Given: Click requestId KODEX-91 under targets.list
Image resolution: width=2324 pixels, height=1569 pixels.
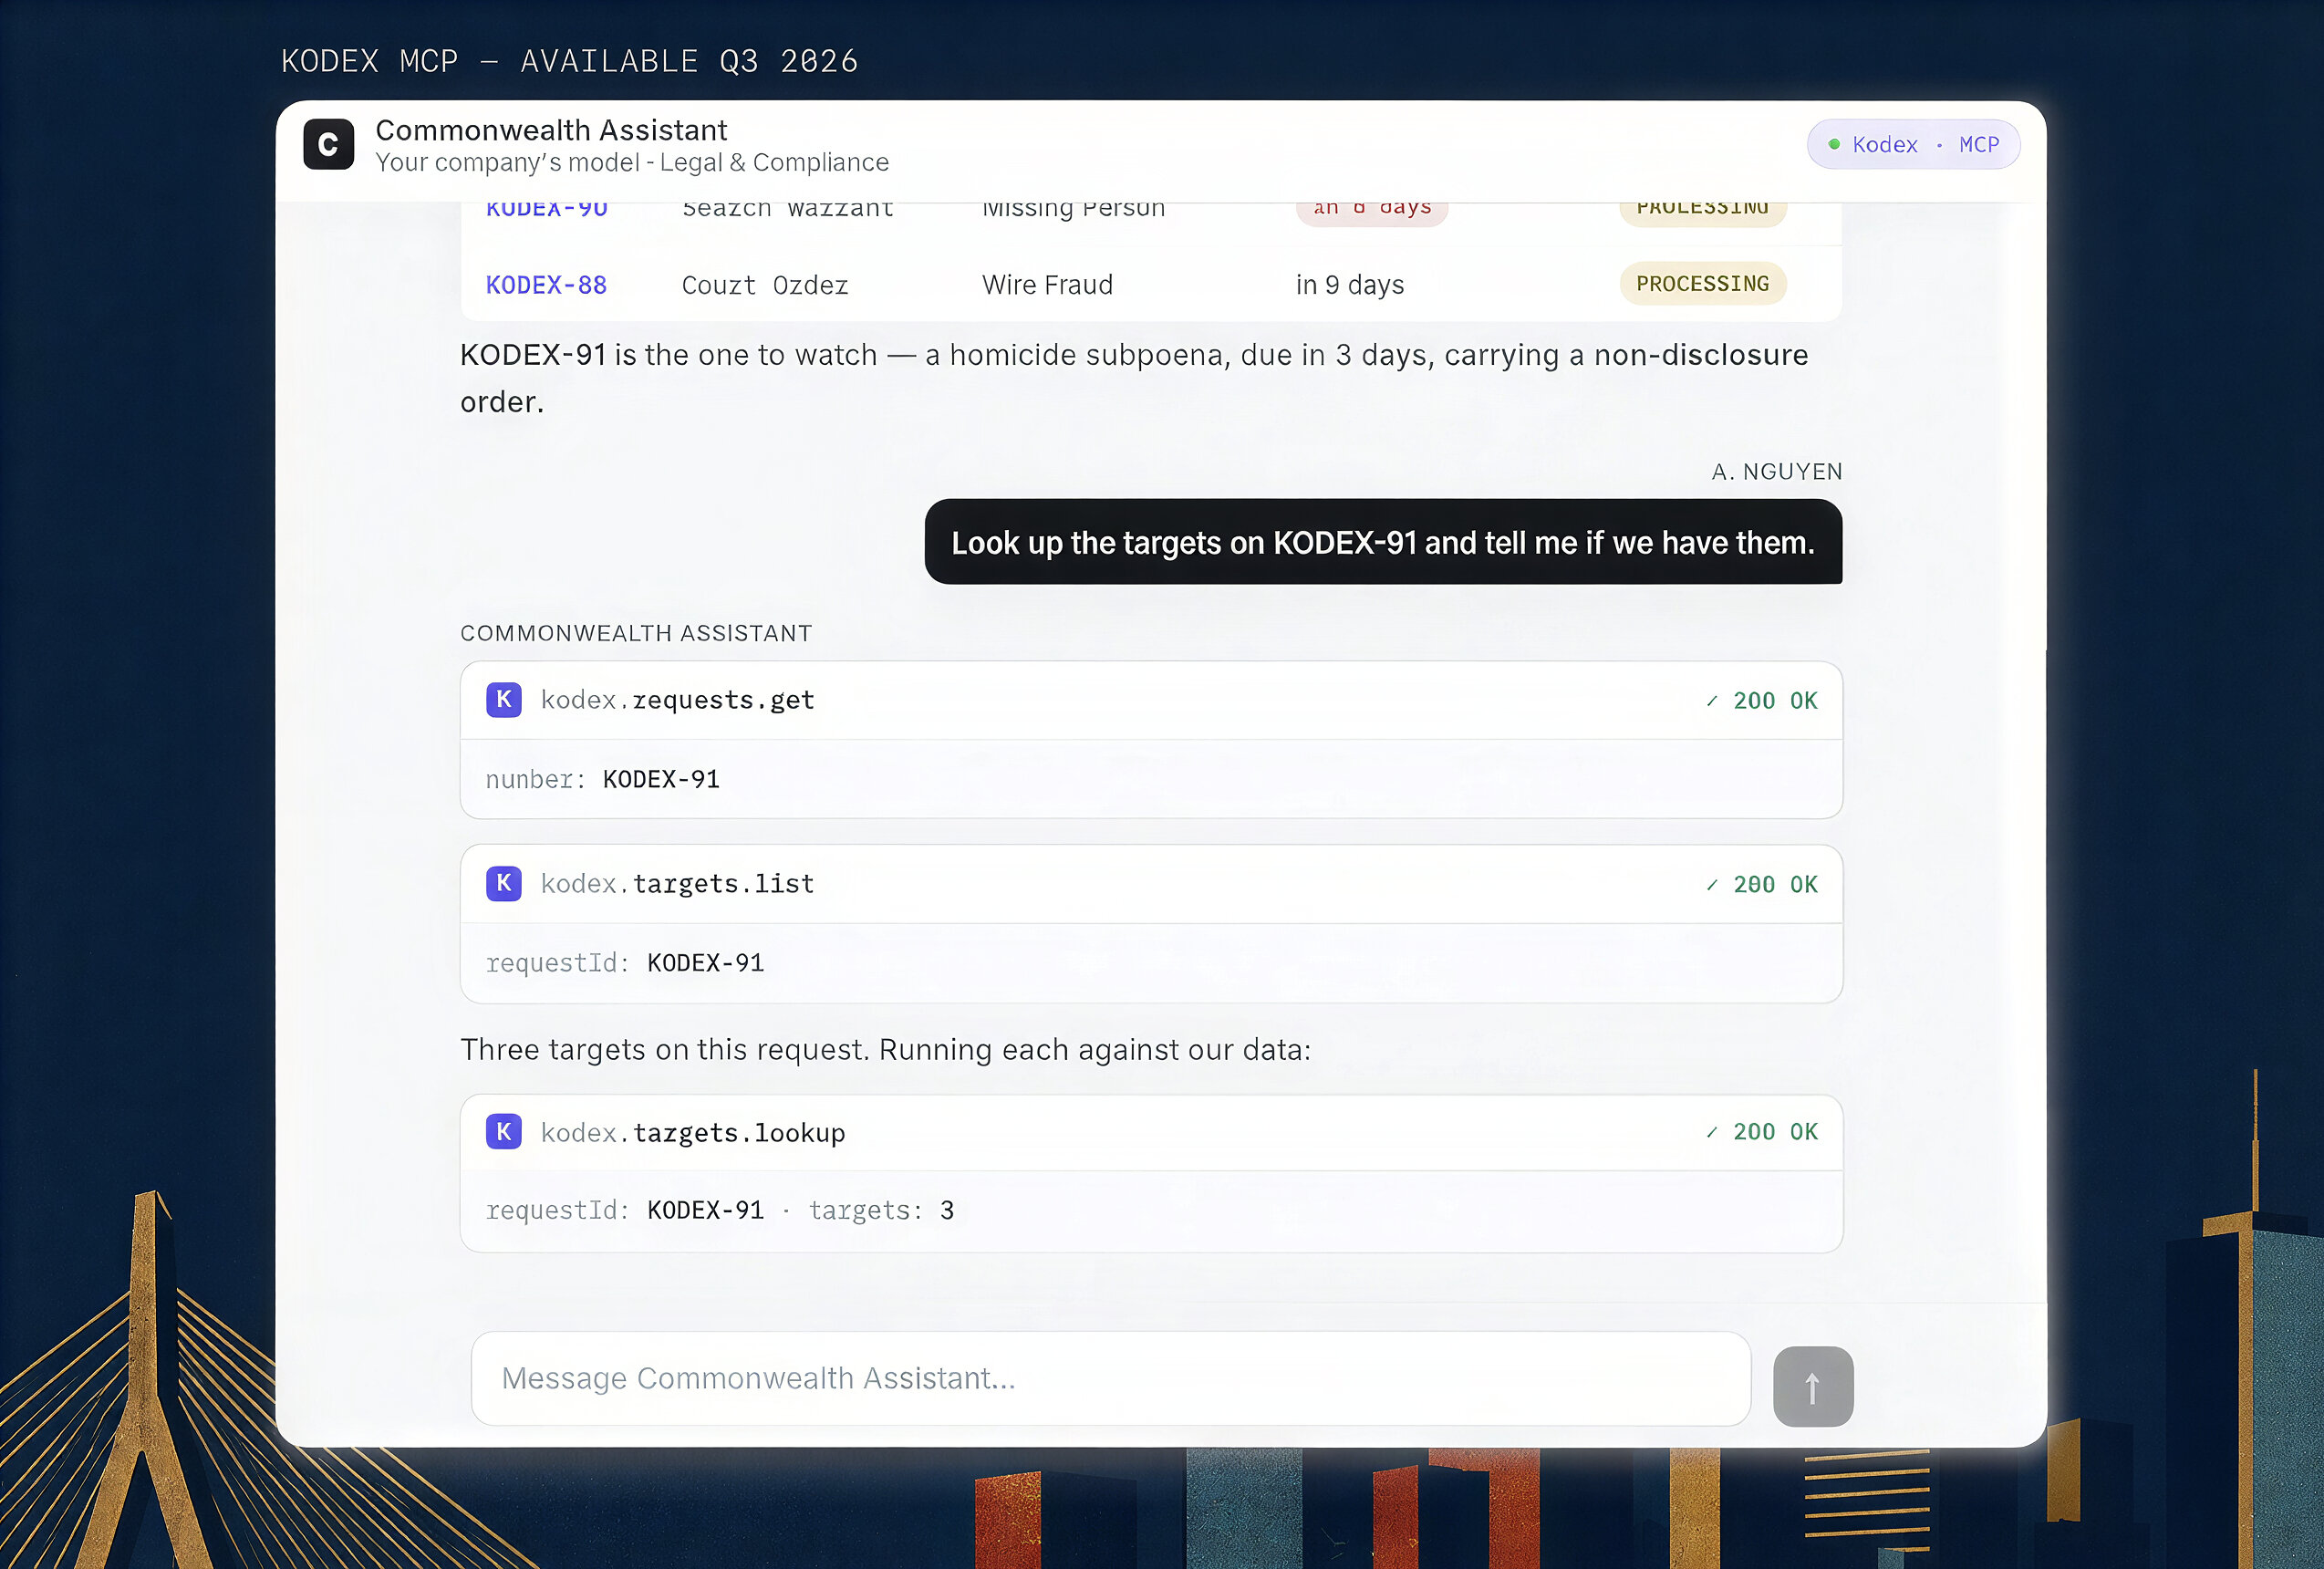Looking at the screenshot, I should tap(705, 963).
